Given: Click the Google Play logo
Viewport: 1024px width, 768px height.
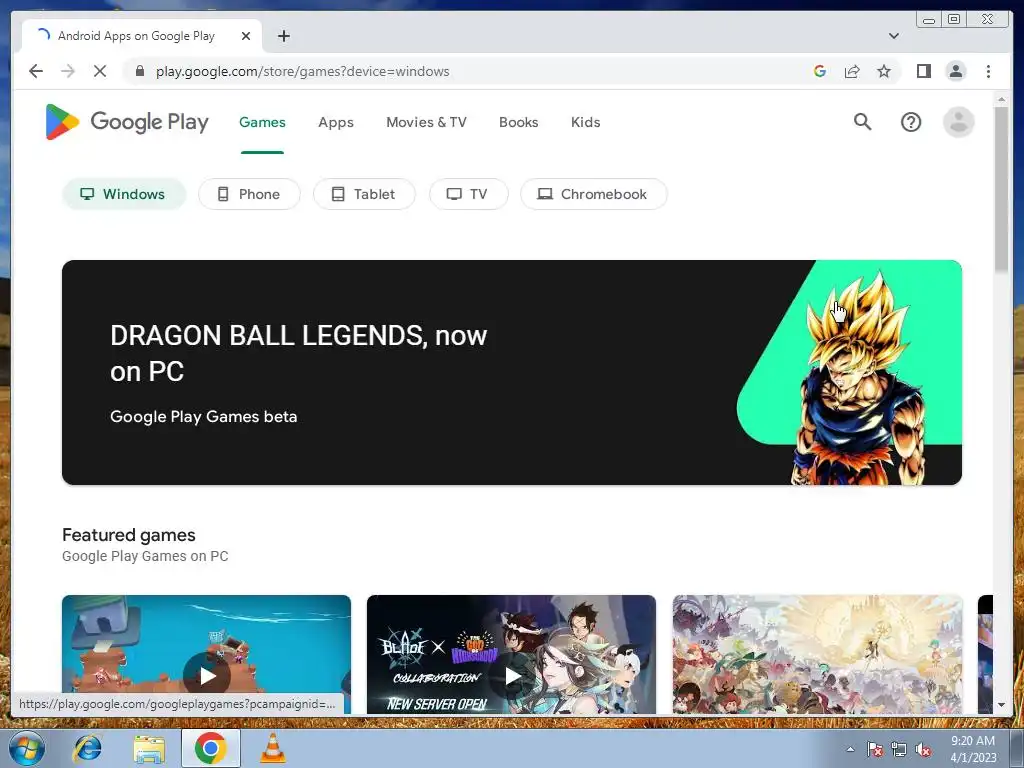Looking at the screenshot, I should tap(127, 121).
